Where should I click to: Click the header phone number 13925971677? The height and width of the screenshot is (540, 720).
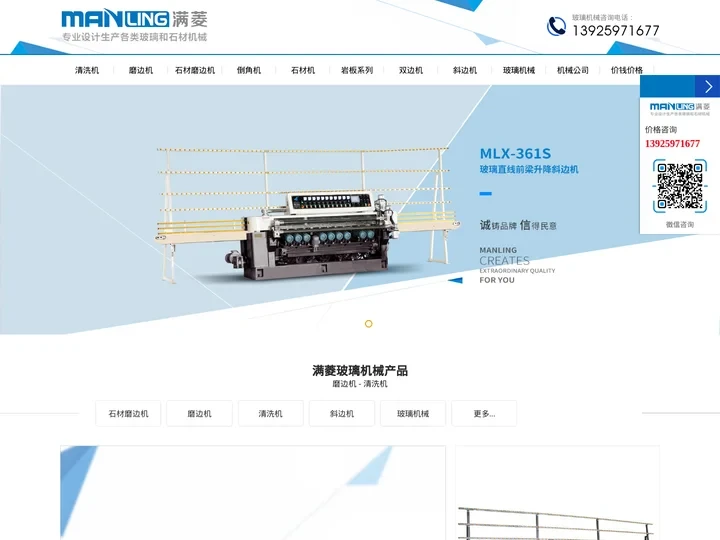pos(616,31)
